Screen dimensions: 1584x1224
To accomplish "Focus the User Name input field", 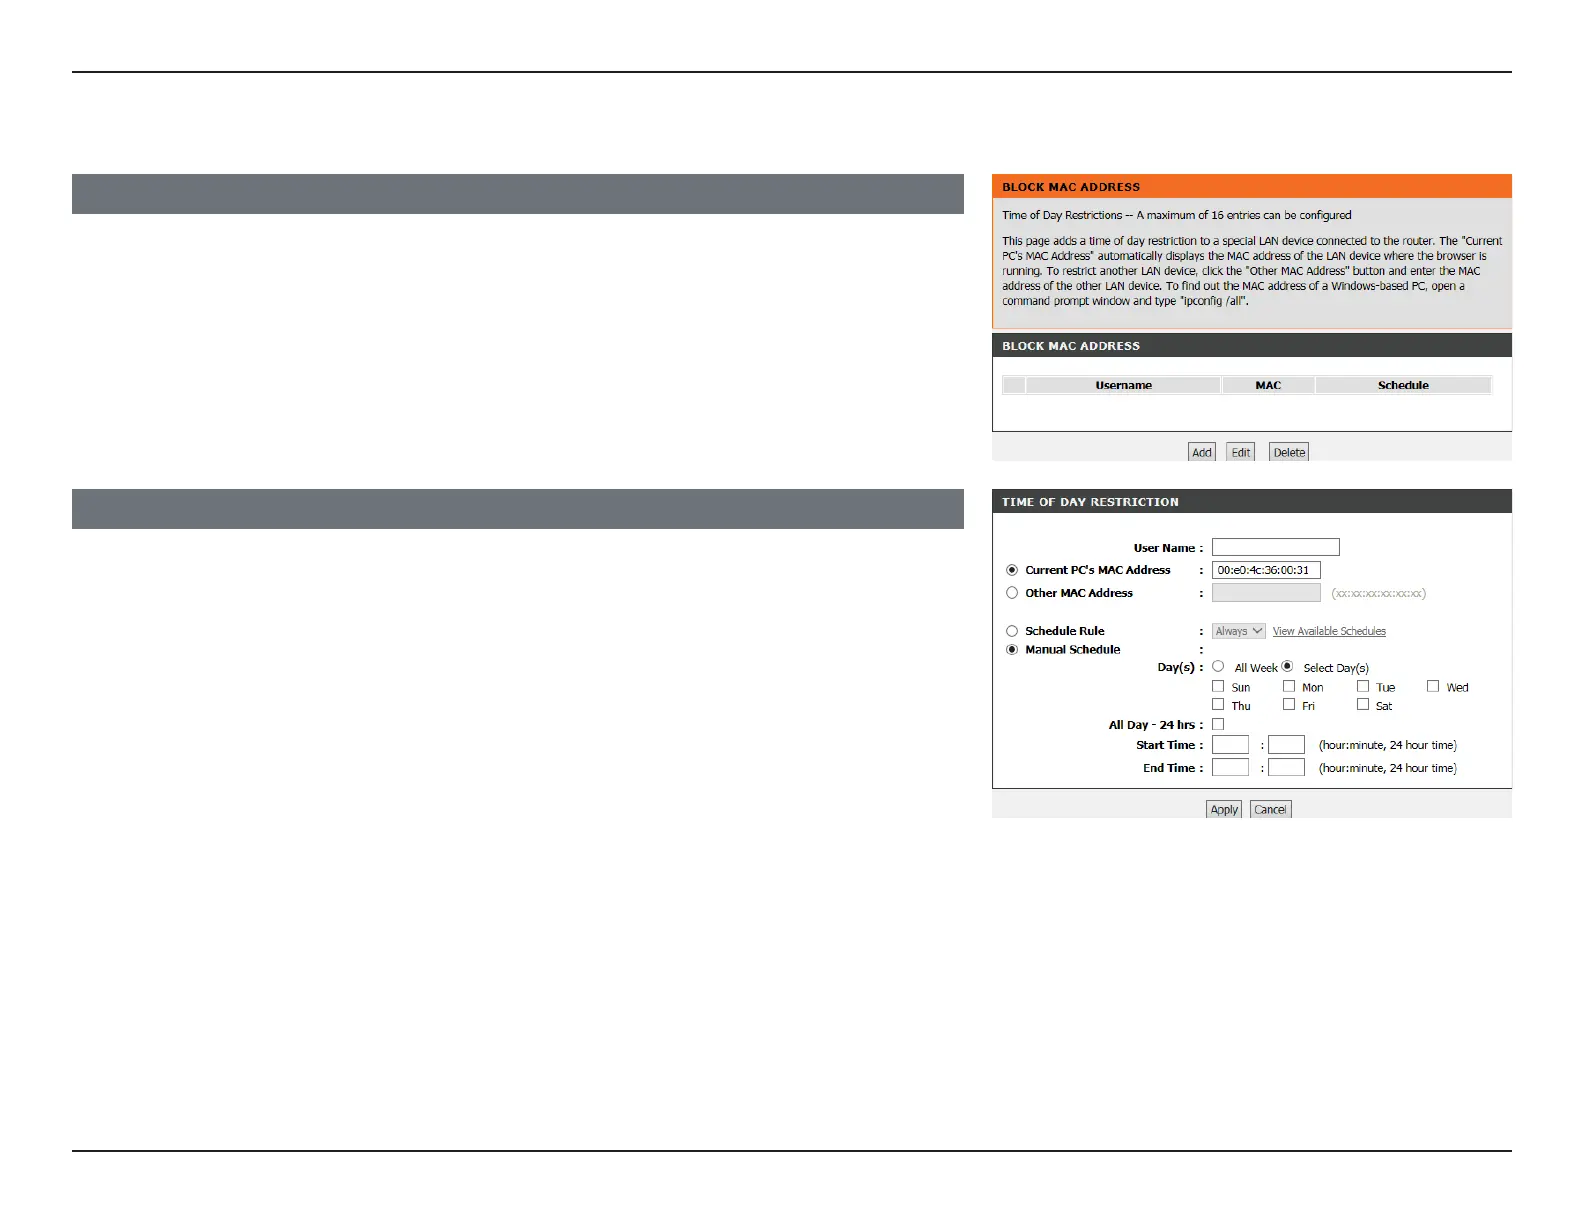I will [x=1275, y=547].
